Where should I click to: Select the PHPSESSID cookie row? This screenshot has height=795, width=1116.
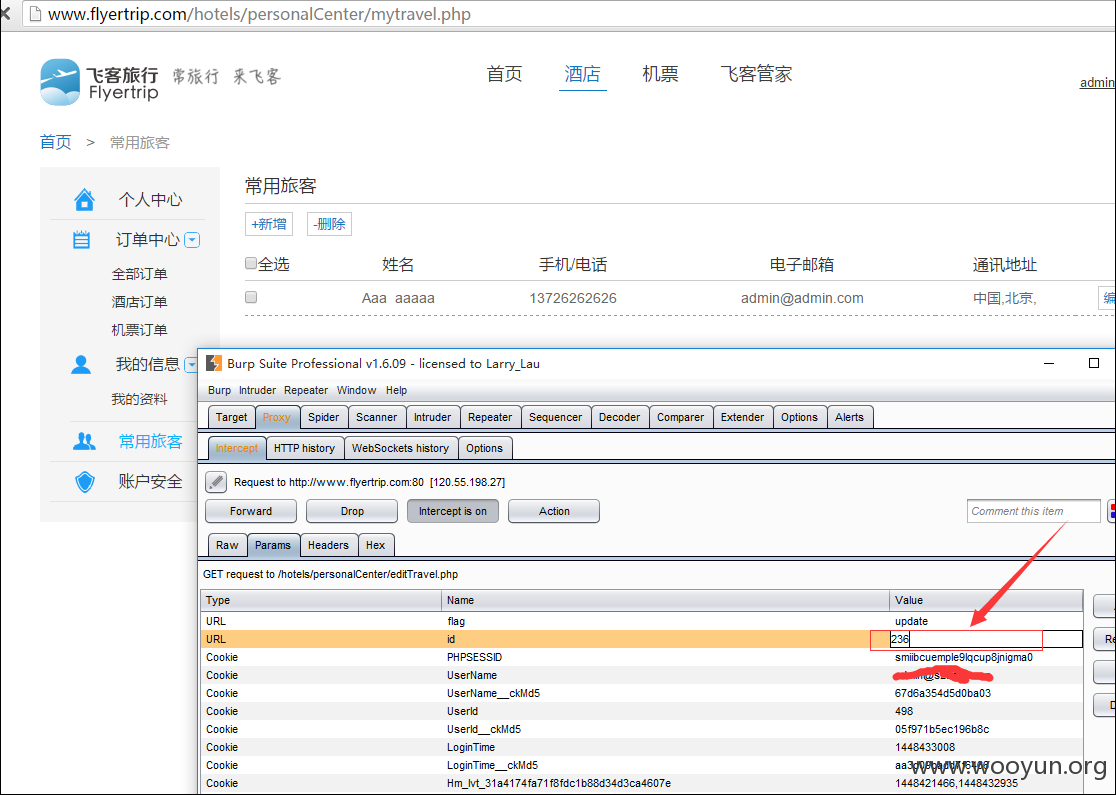(642, 658)
